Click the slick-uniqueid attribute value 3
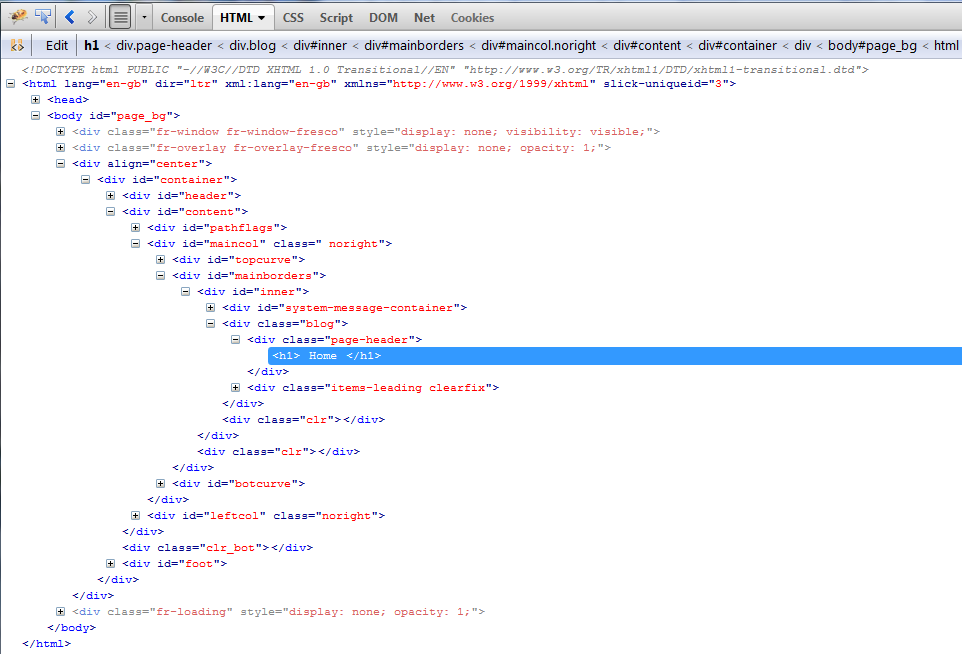The width and height of the screenshot is (962, 654). 718,83
